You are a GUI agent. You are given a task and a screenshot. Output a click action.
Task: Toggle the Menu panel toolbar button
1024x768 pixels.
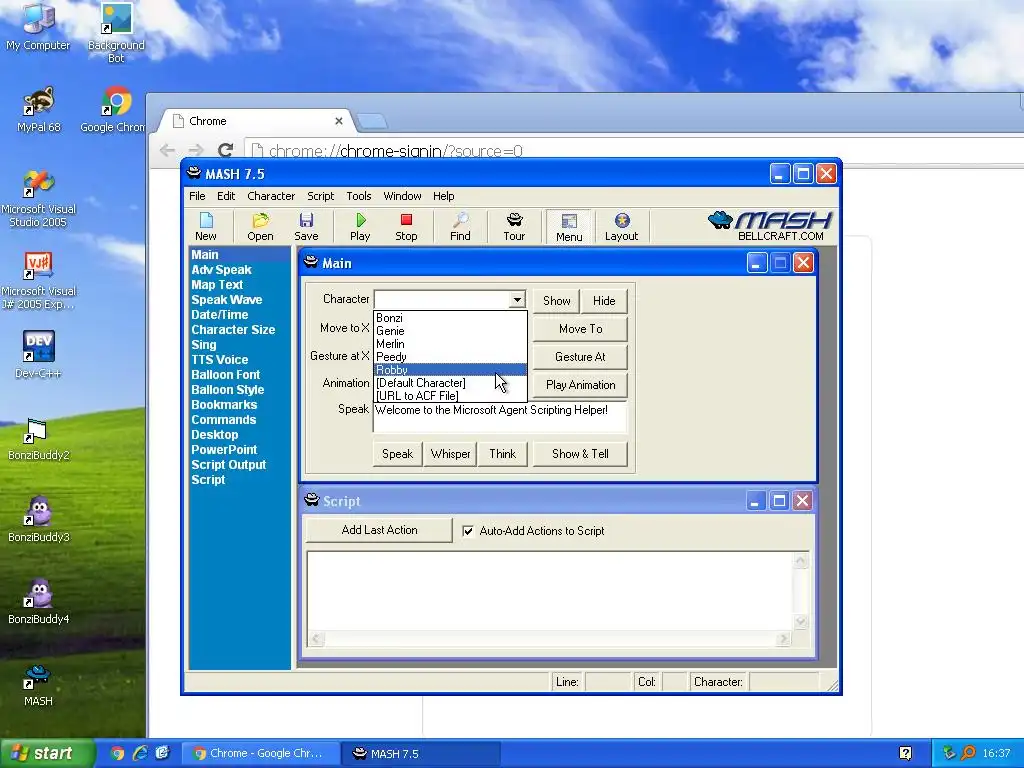tap(569, 227)
